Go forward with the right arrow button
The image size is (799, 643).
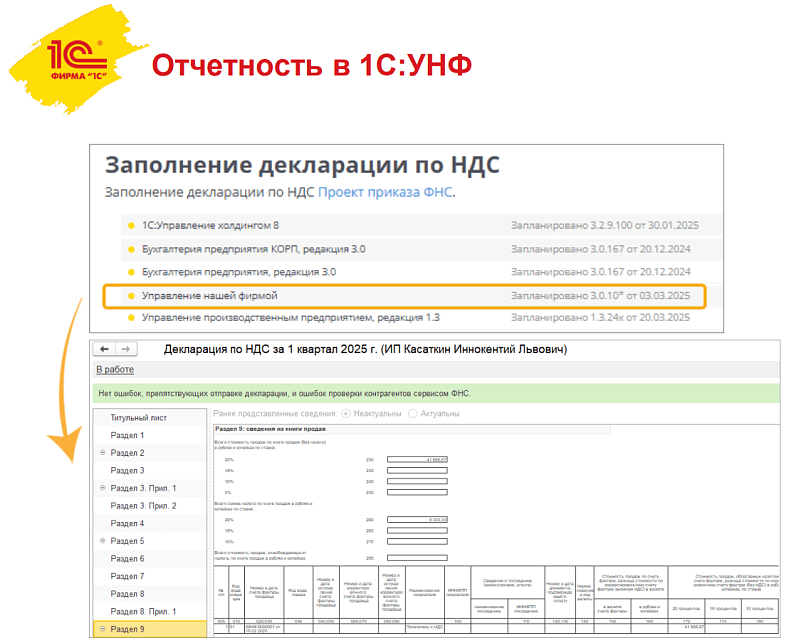[126, 349]
